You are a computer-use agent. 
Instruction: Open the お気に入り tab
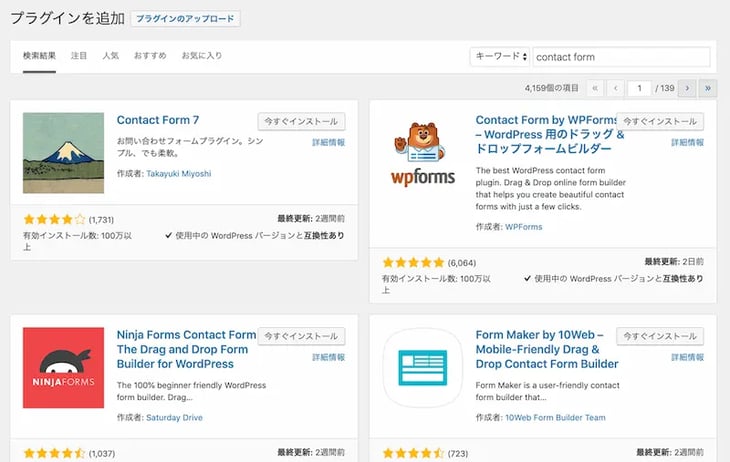click(201, 56)
